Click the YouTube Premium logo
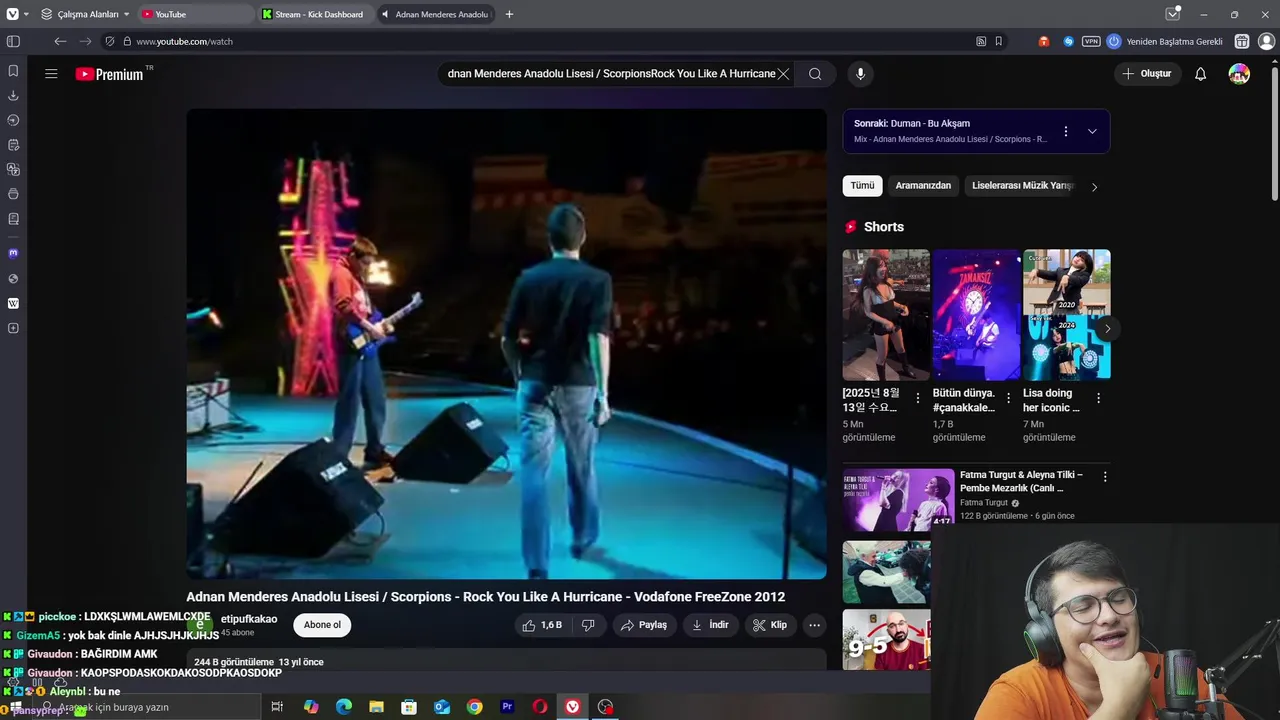The height and width of the screenshot is (720, 1280). pos(109,74)
